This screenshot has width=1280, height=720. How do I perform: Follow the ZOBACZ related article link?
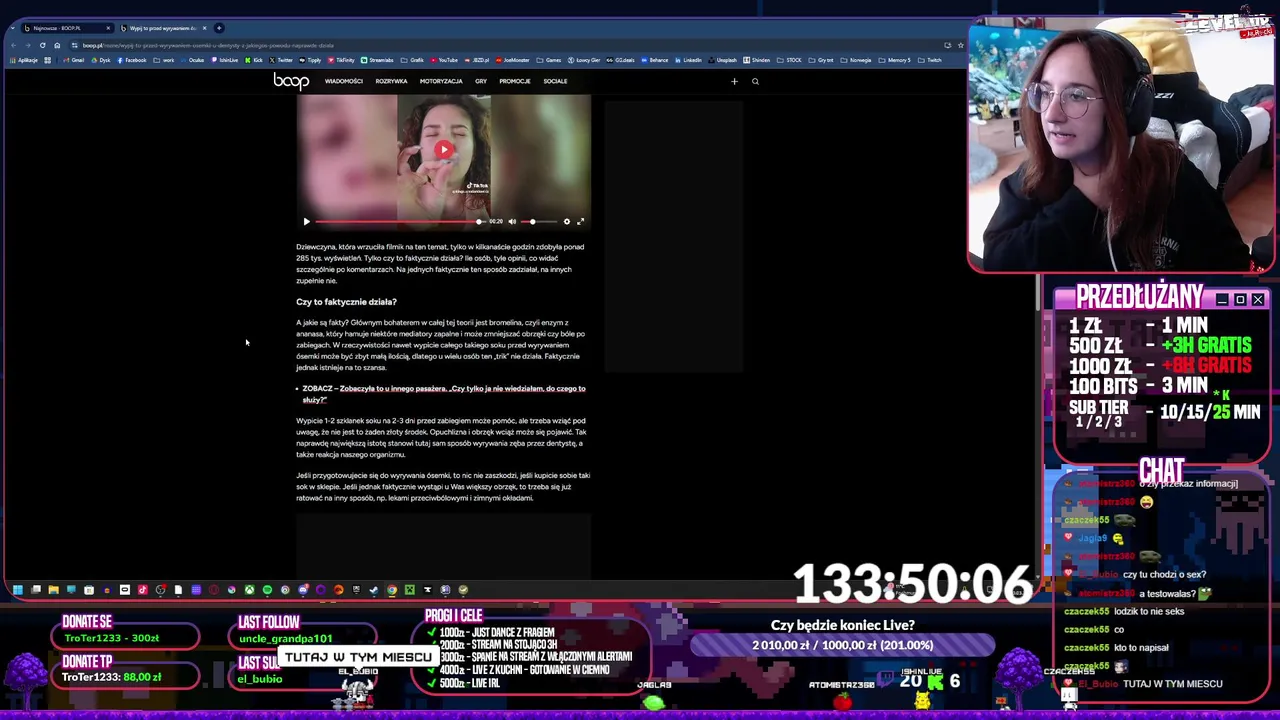pyautogui.click(x=444, y=394)
